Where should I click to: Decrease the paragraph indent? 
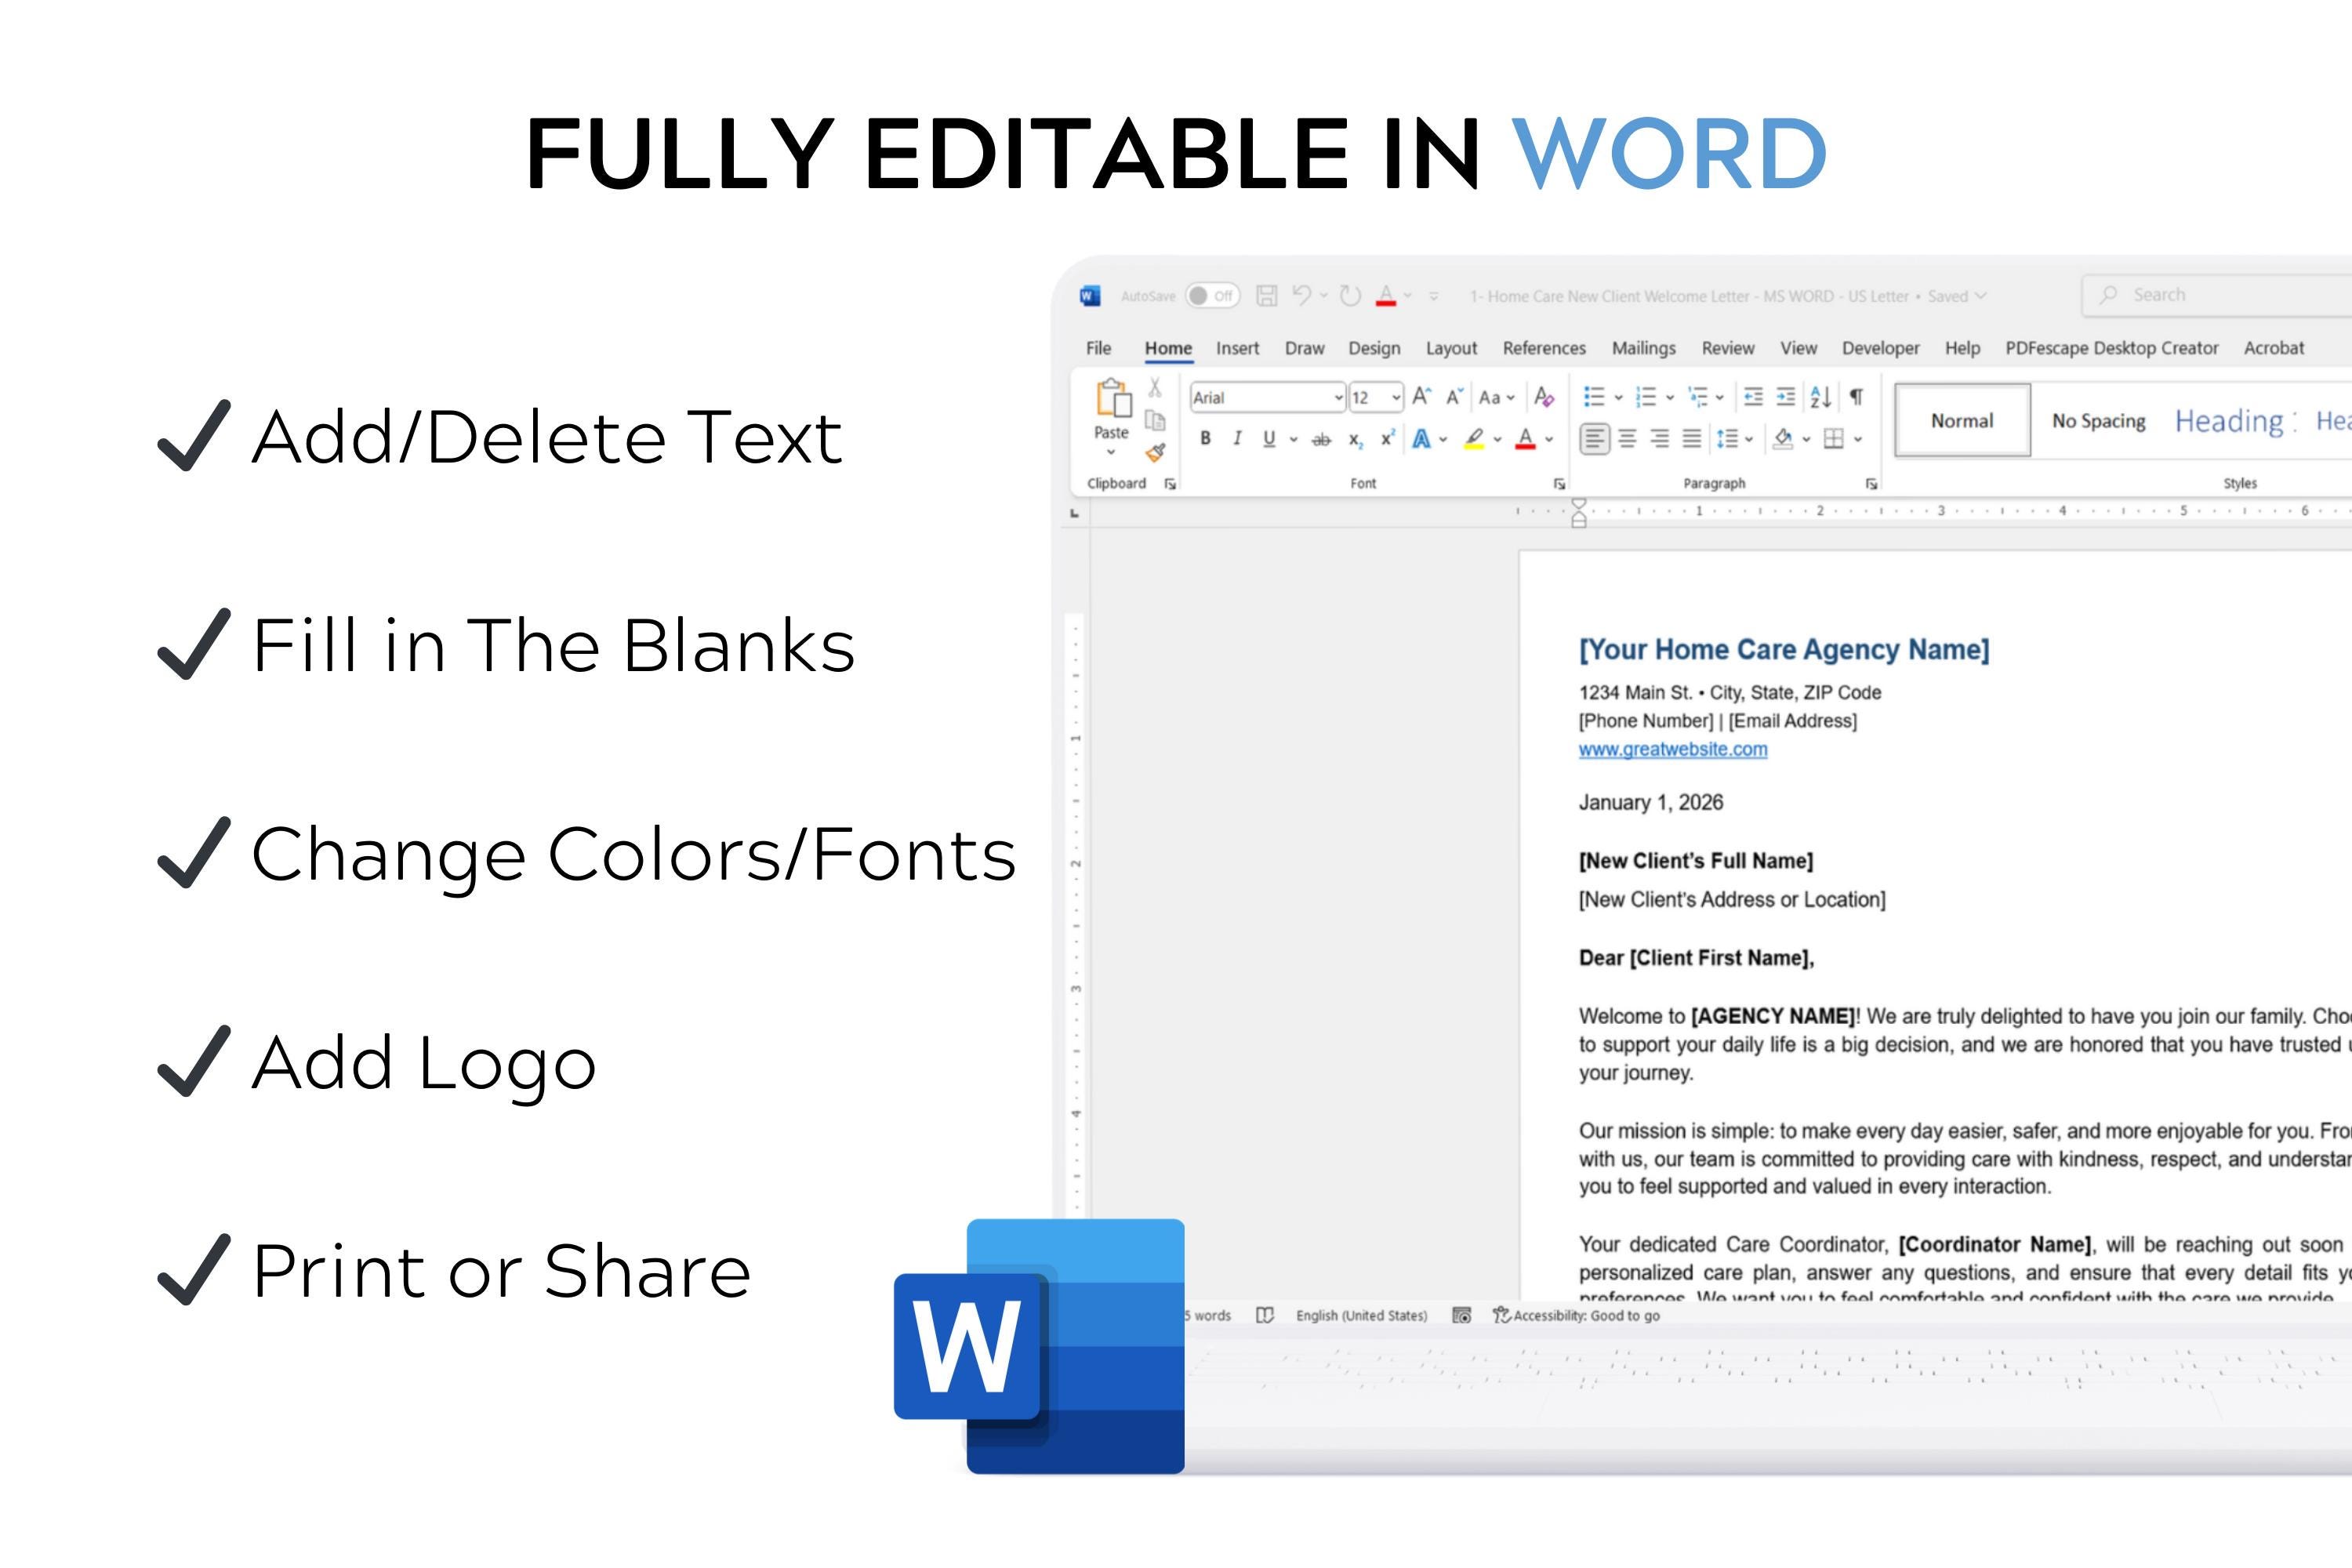[1753, 397]
